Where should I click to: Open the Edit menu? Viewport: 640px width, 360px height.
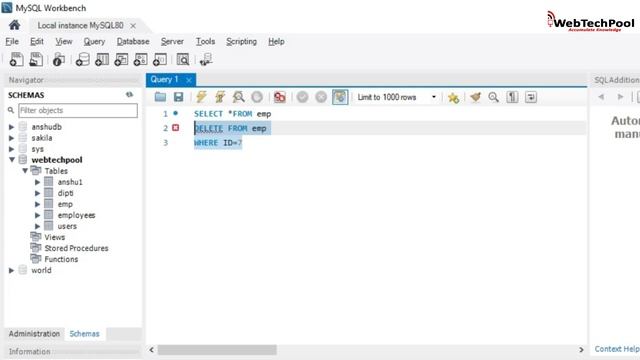coord(37,42)
